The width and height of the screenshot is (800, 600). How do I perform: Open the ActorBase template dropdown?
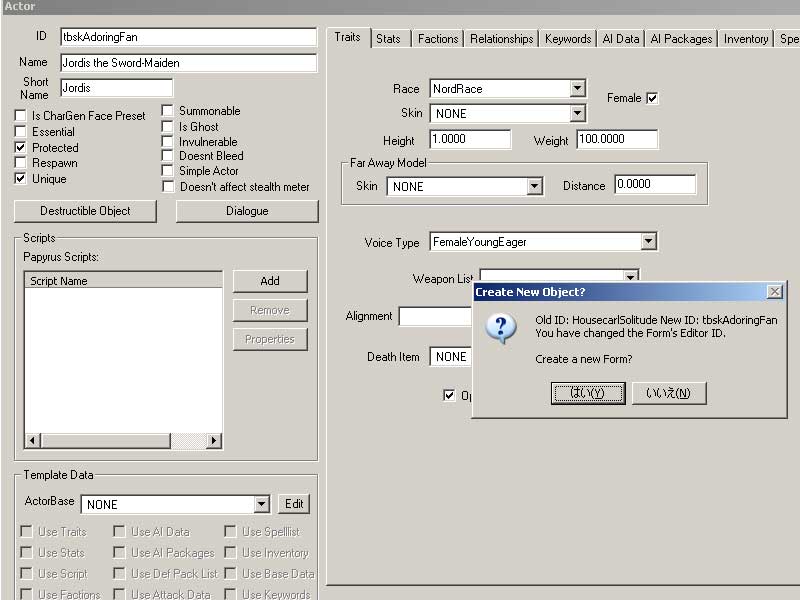coord(261,504)
